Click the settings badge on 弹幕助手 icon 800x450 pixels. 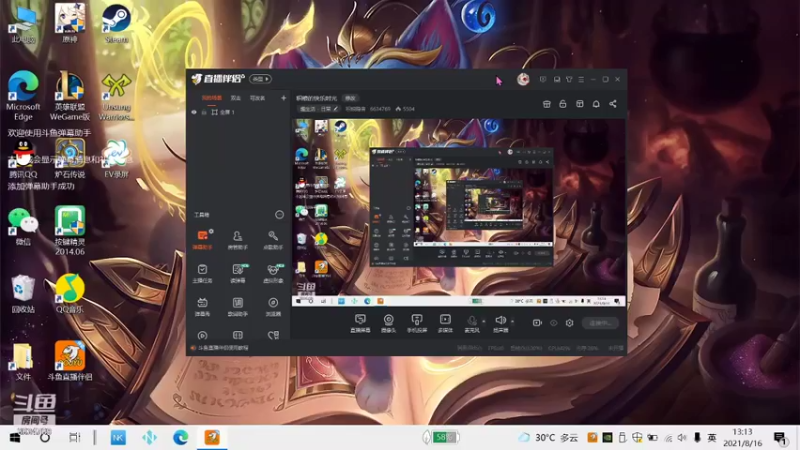(211, 231)
